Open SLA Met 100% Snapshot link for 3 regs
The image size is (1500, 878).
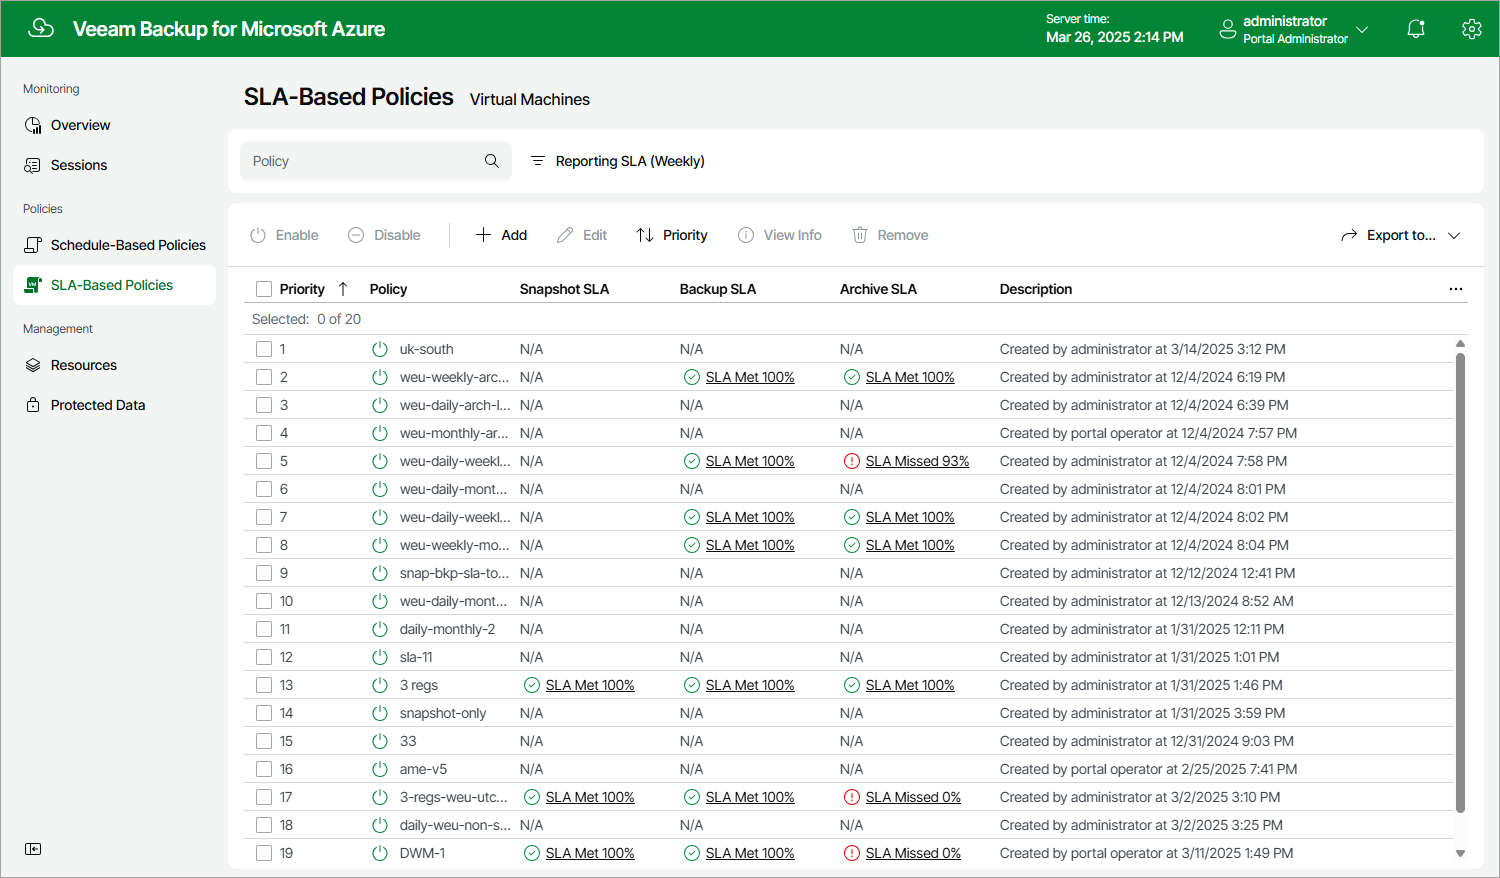590,685
